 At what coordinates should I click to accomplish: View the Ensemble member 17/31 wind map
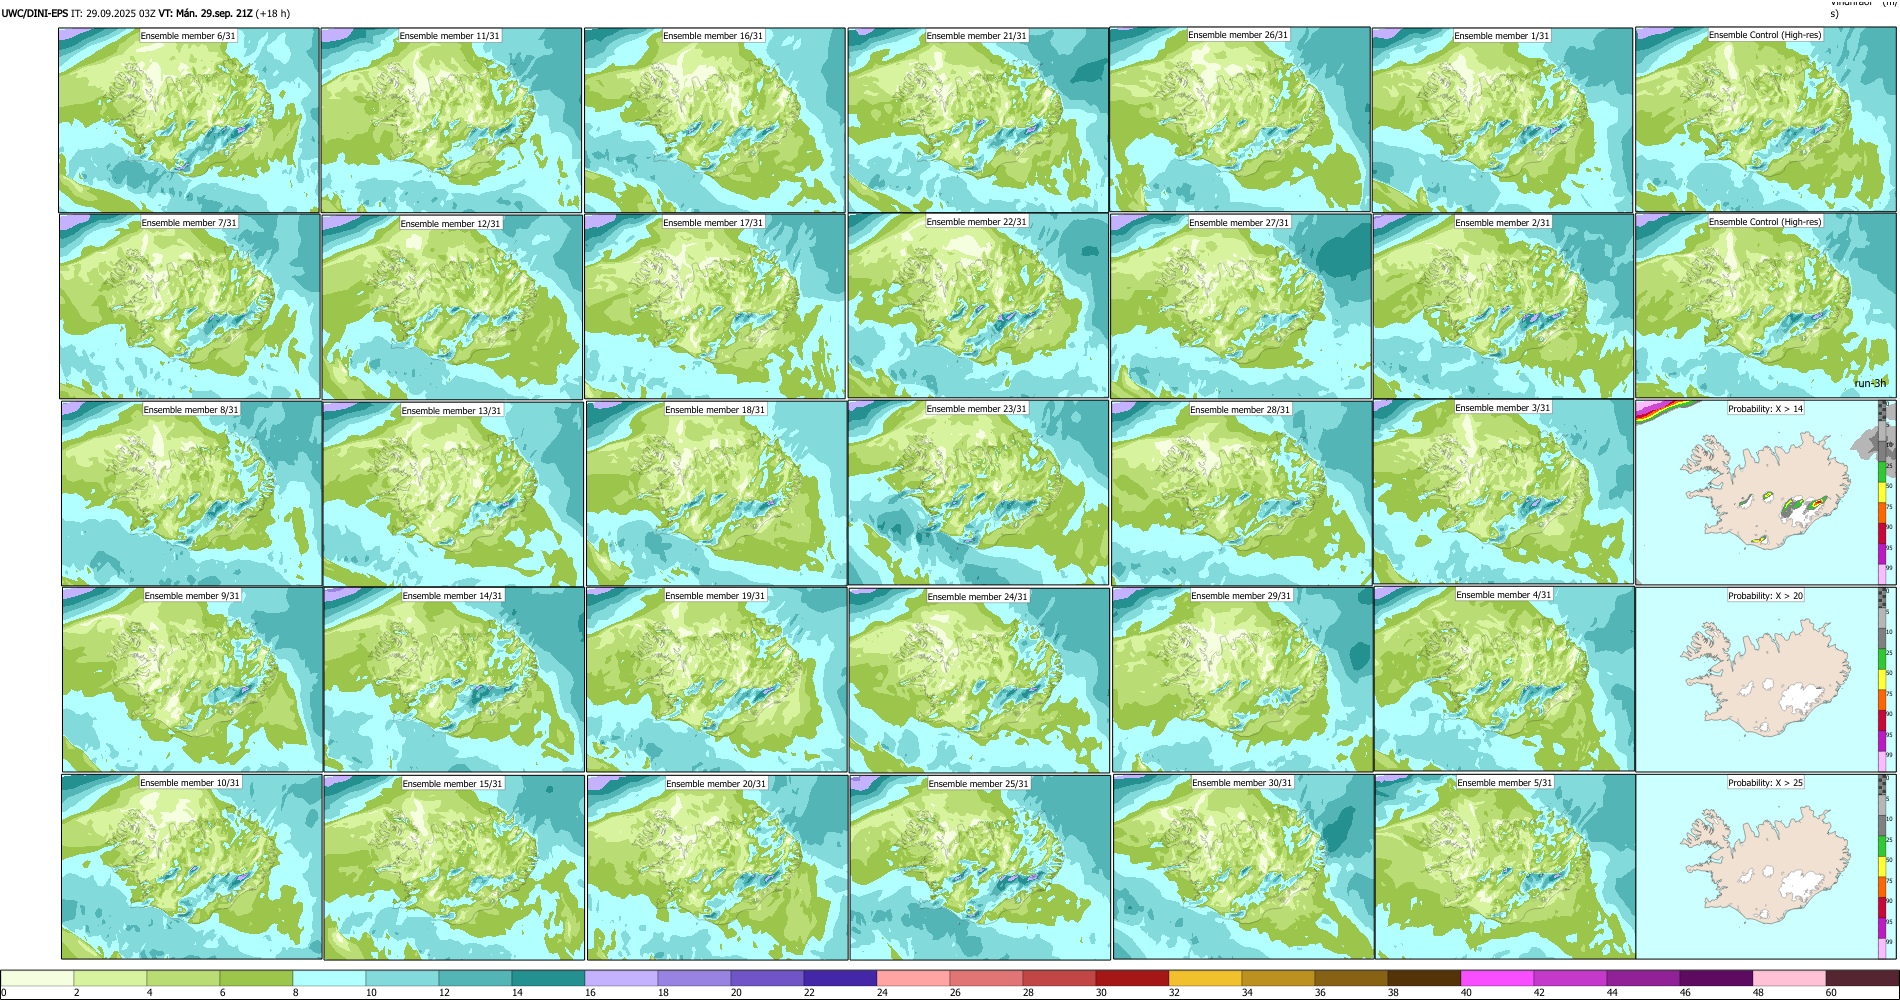[x=715, y=307]
